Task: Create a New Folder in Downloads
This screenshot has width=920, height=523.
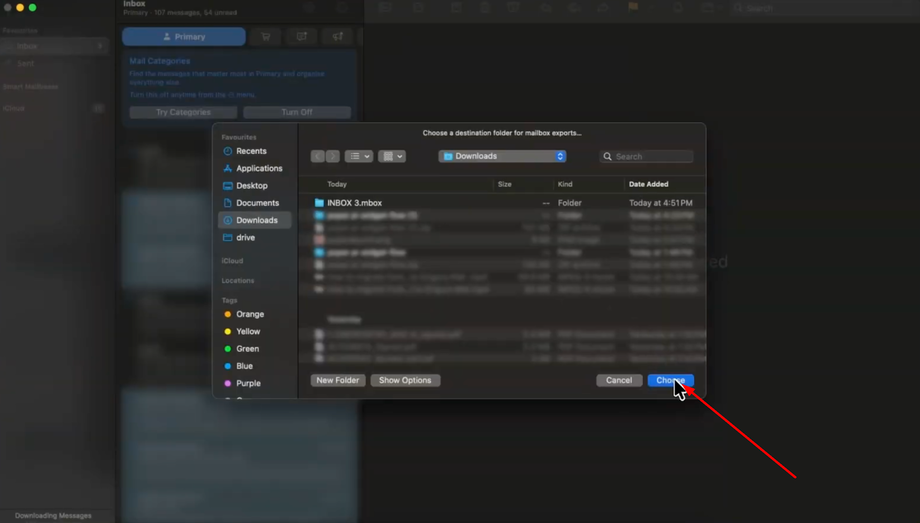Action: point(338,380)
